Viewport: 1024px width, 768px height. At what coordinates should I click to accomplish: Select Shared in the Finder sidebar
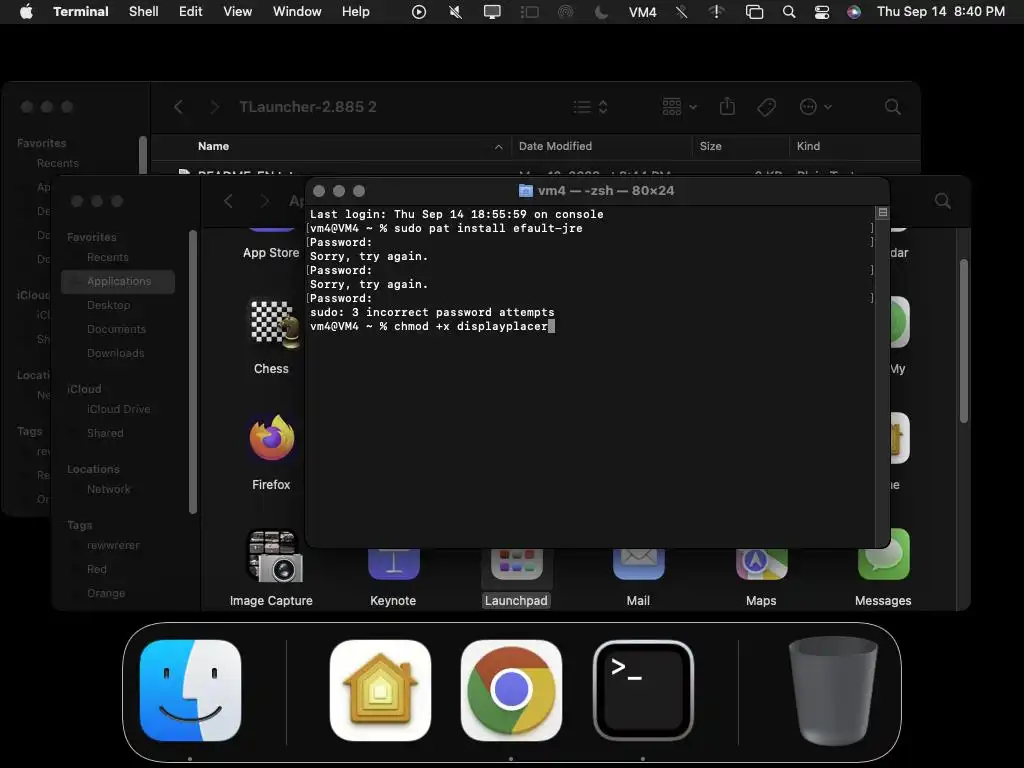(x=105, y=433)
